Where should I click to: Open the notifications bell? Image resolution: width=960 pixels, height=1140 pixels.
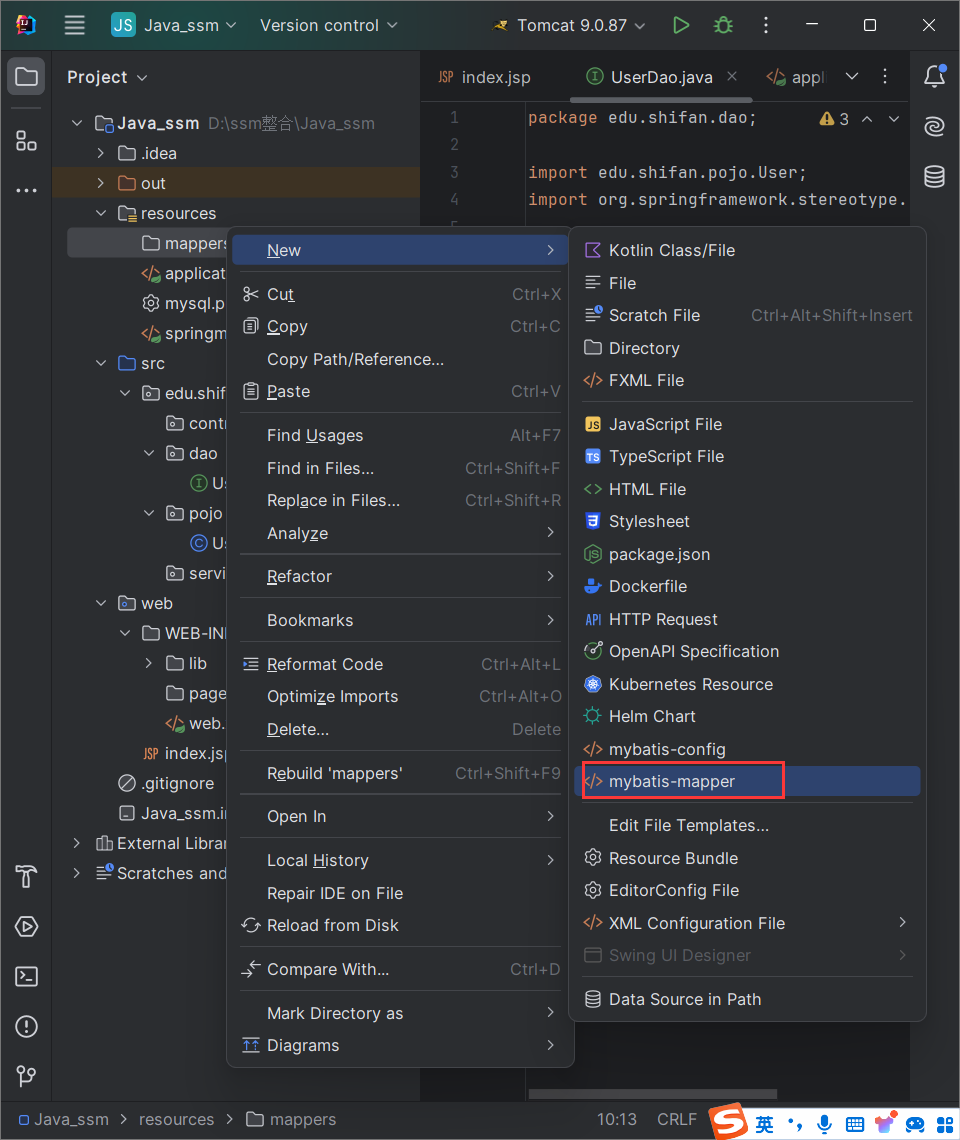click(934, 76)
